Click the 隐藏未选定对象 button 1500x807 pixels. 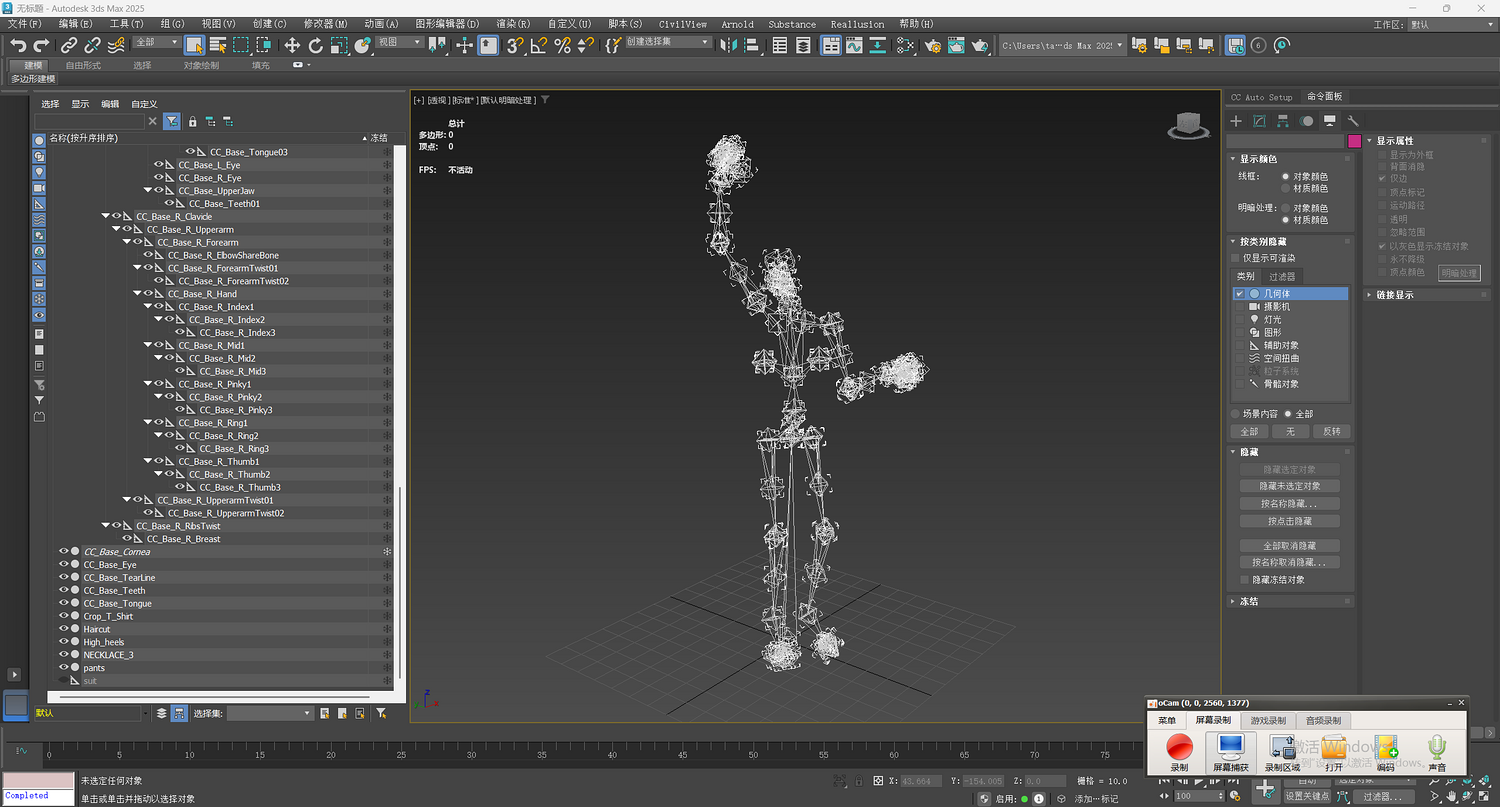point(1290,486)
